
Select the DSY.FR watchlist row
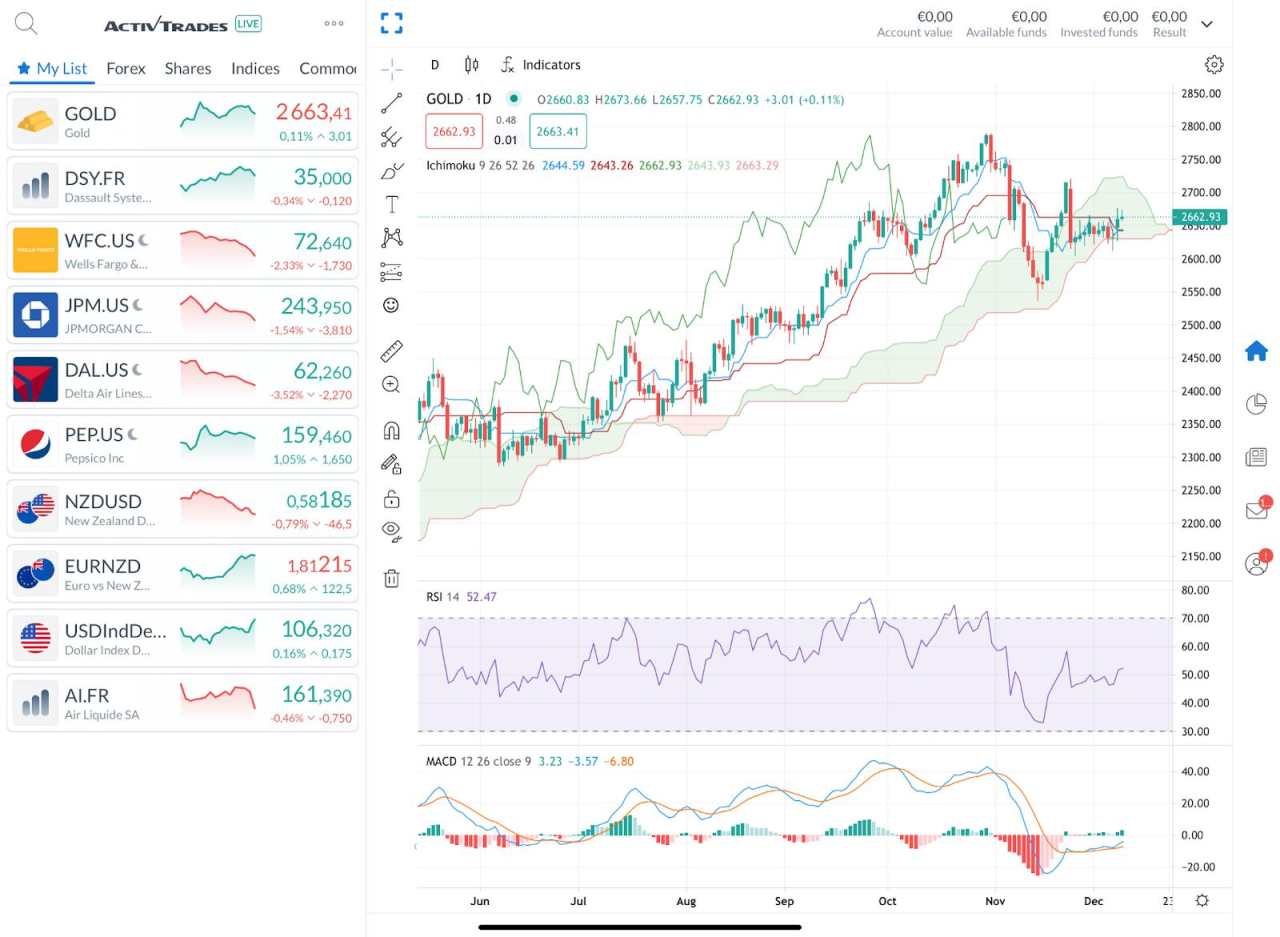(x=183, y=187)
